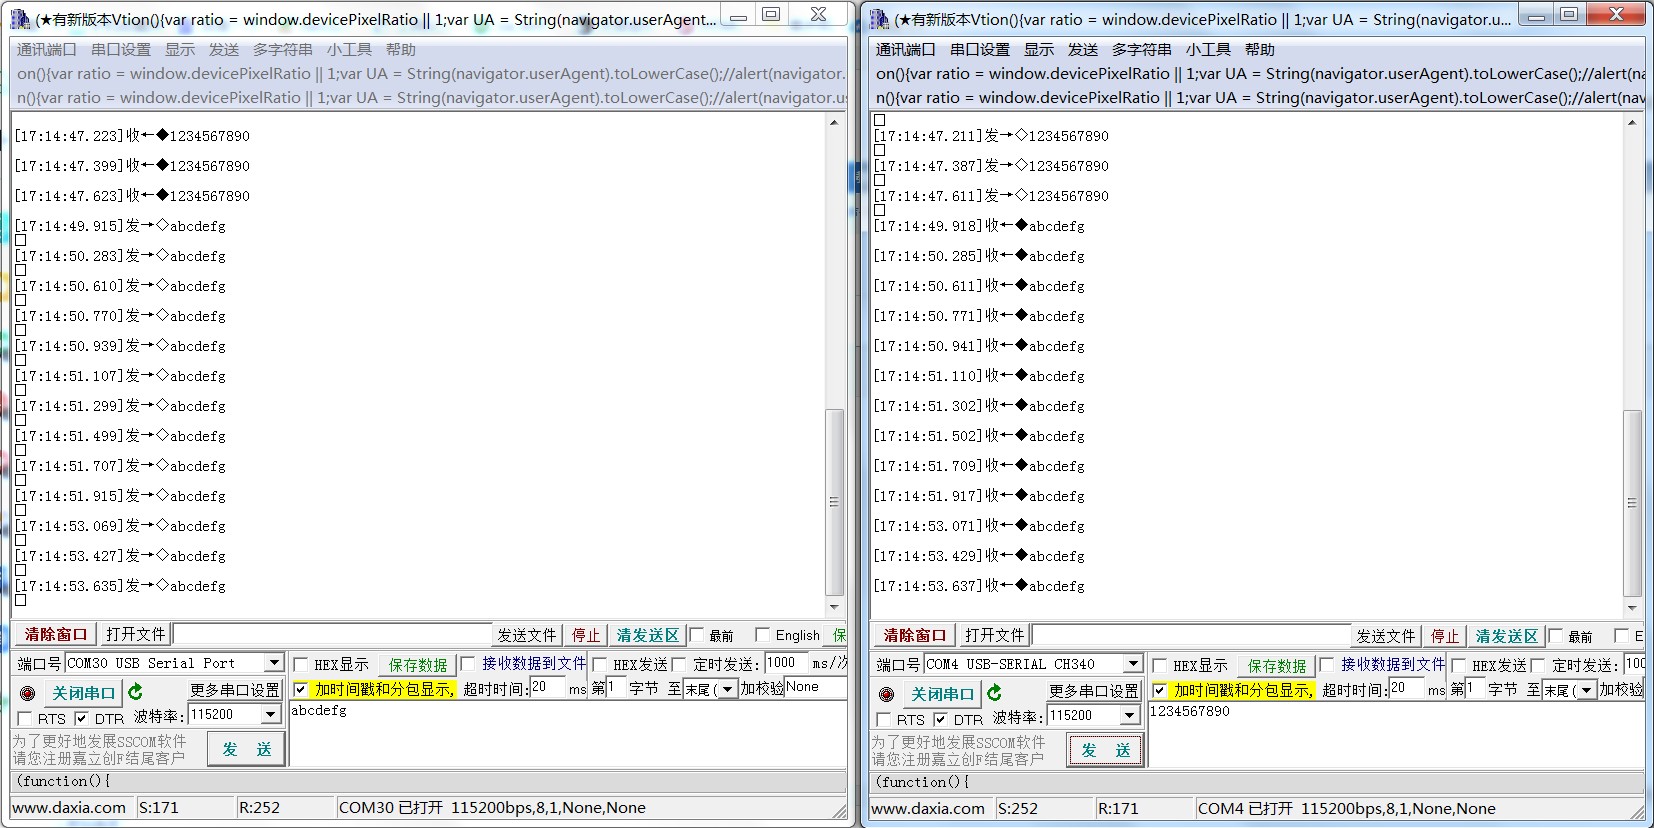Open 末尾 dropdown in COM30 window

point(727,689)
